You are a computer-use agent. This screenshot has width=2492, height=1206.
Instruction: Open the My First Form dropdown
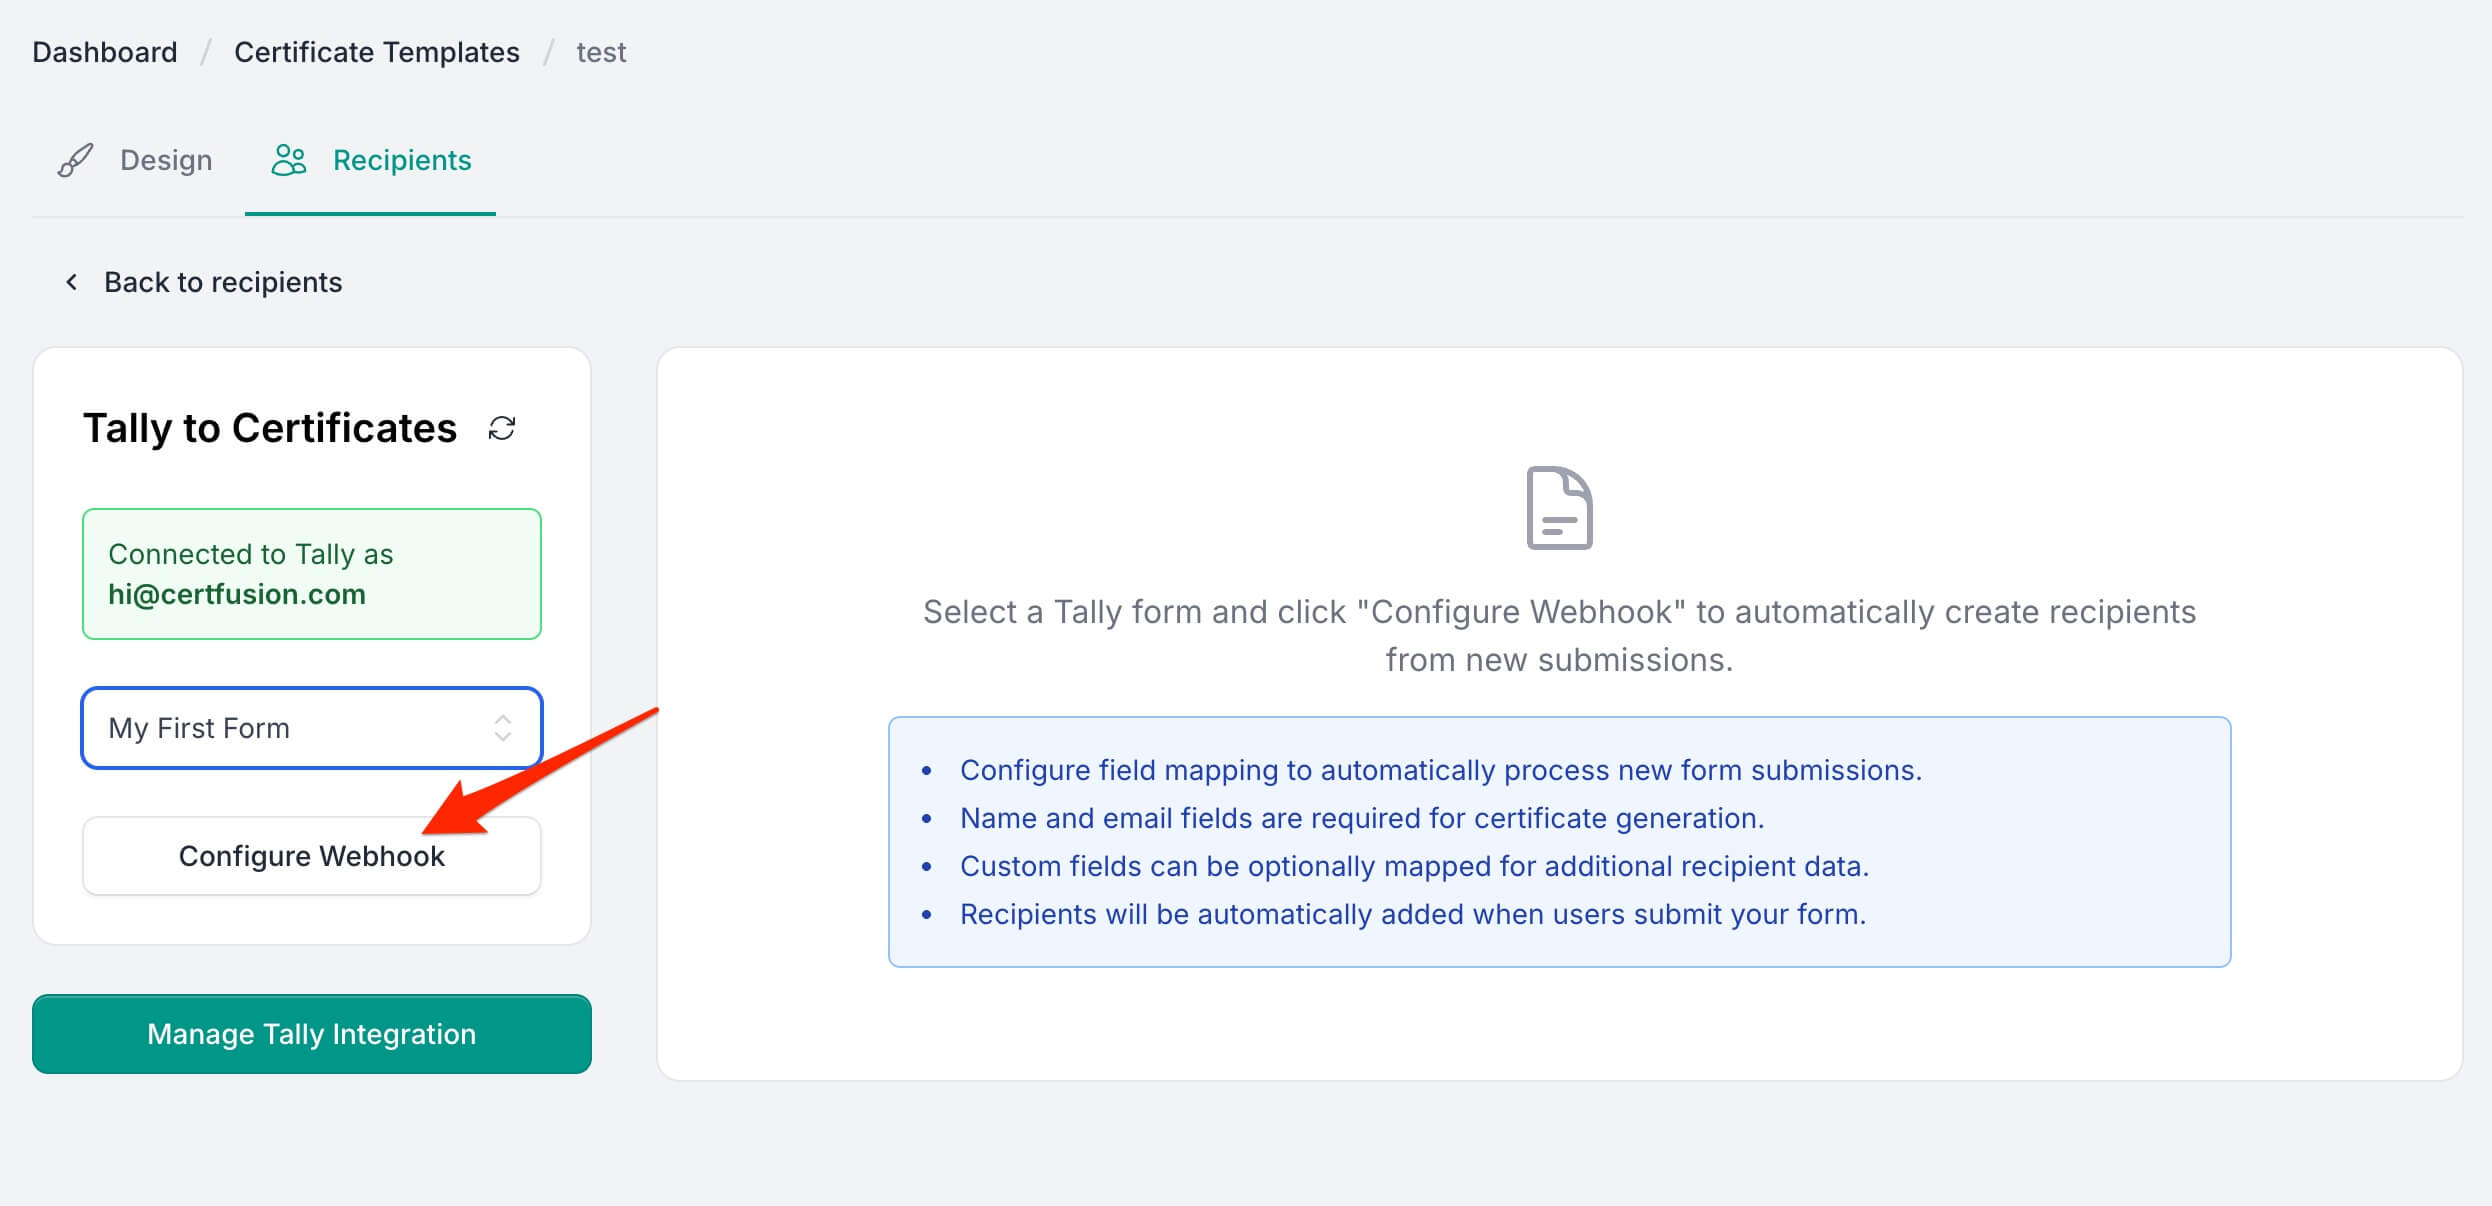[x=311, y=728]
